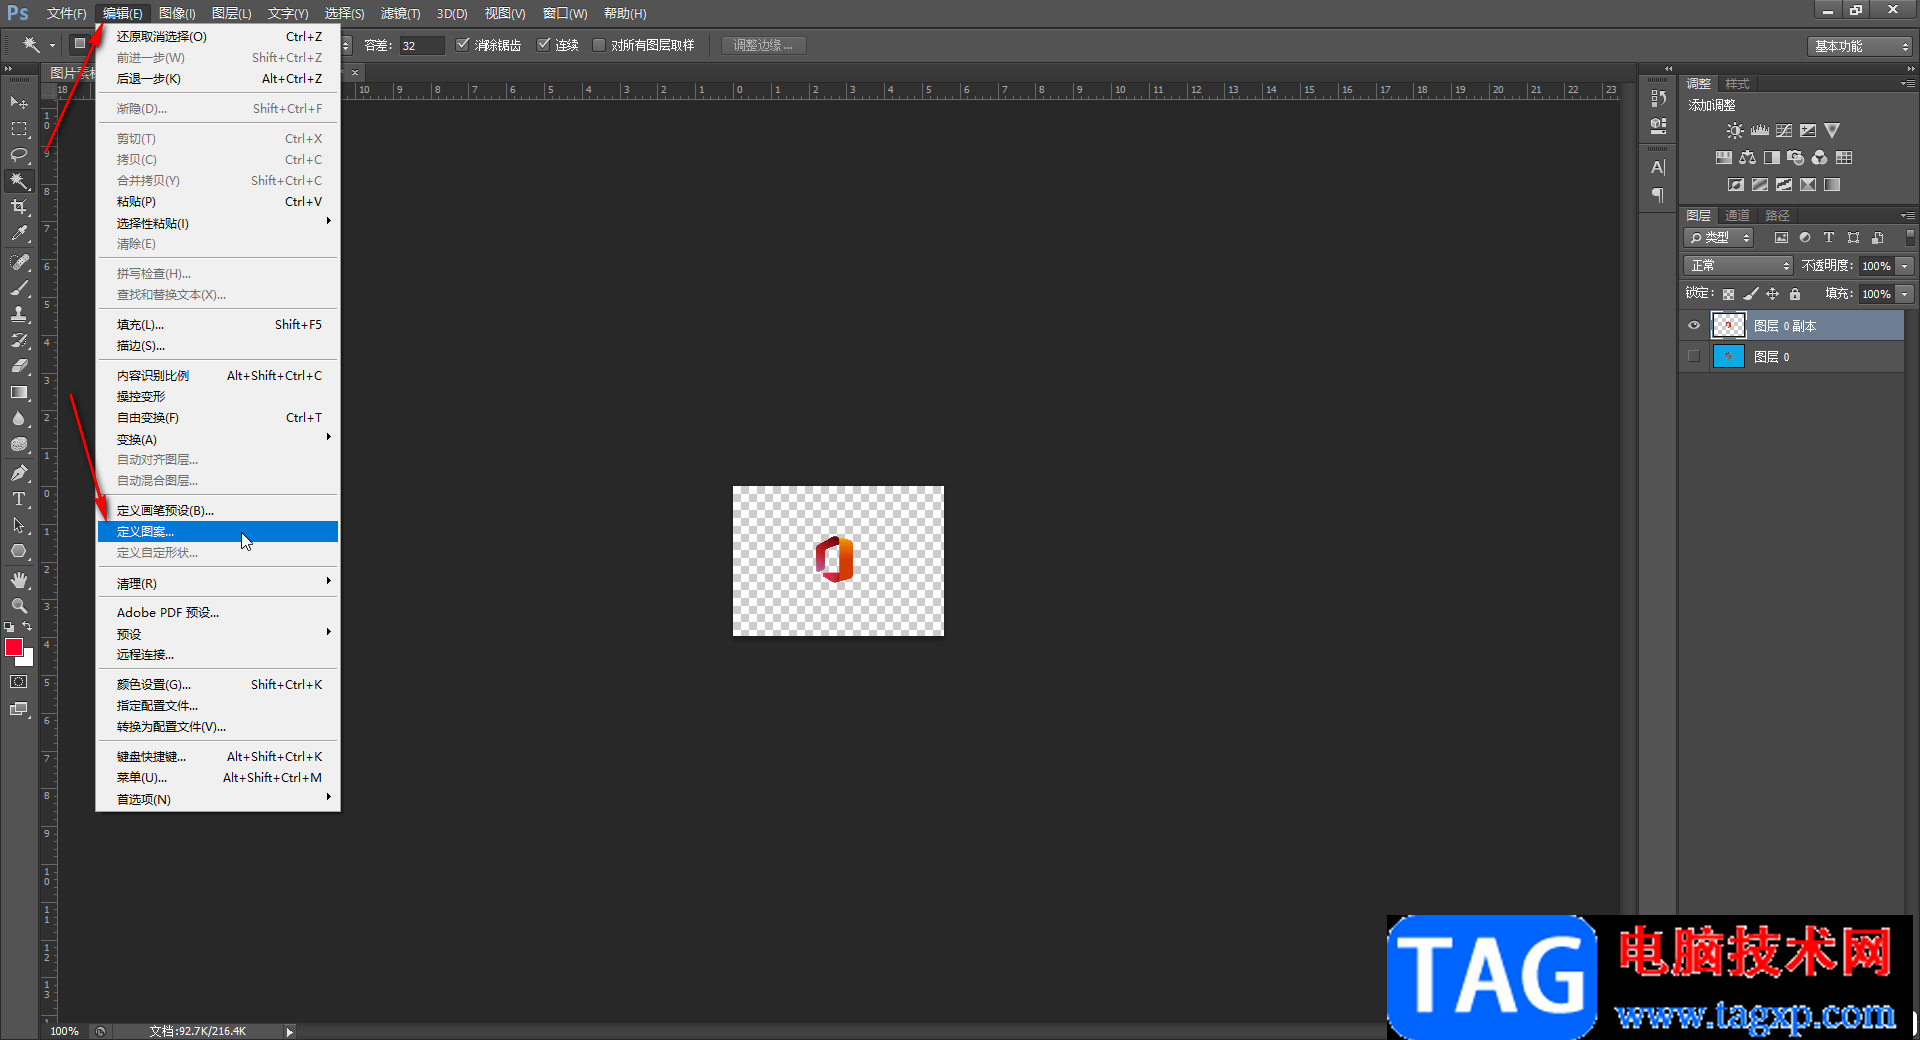Choose 自由变换(F) from Edit menu
The image size is (1920, 1040).
pyautogui.click(x=218, y=417)
